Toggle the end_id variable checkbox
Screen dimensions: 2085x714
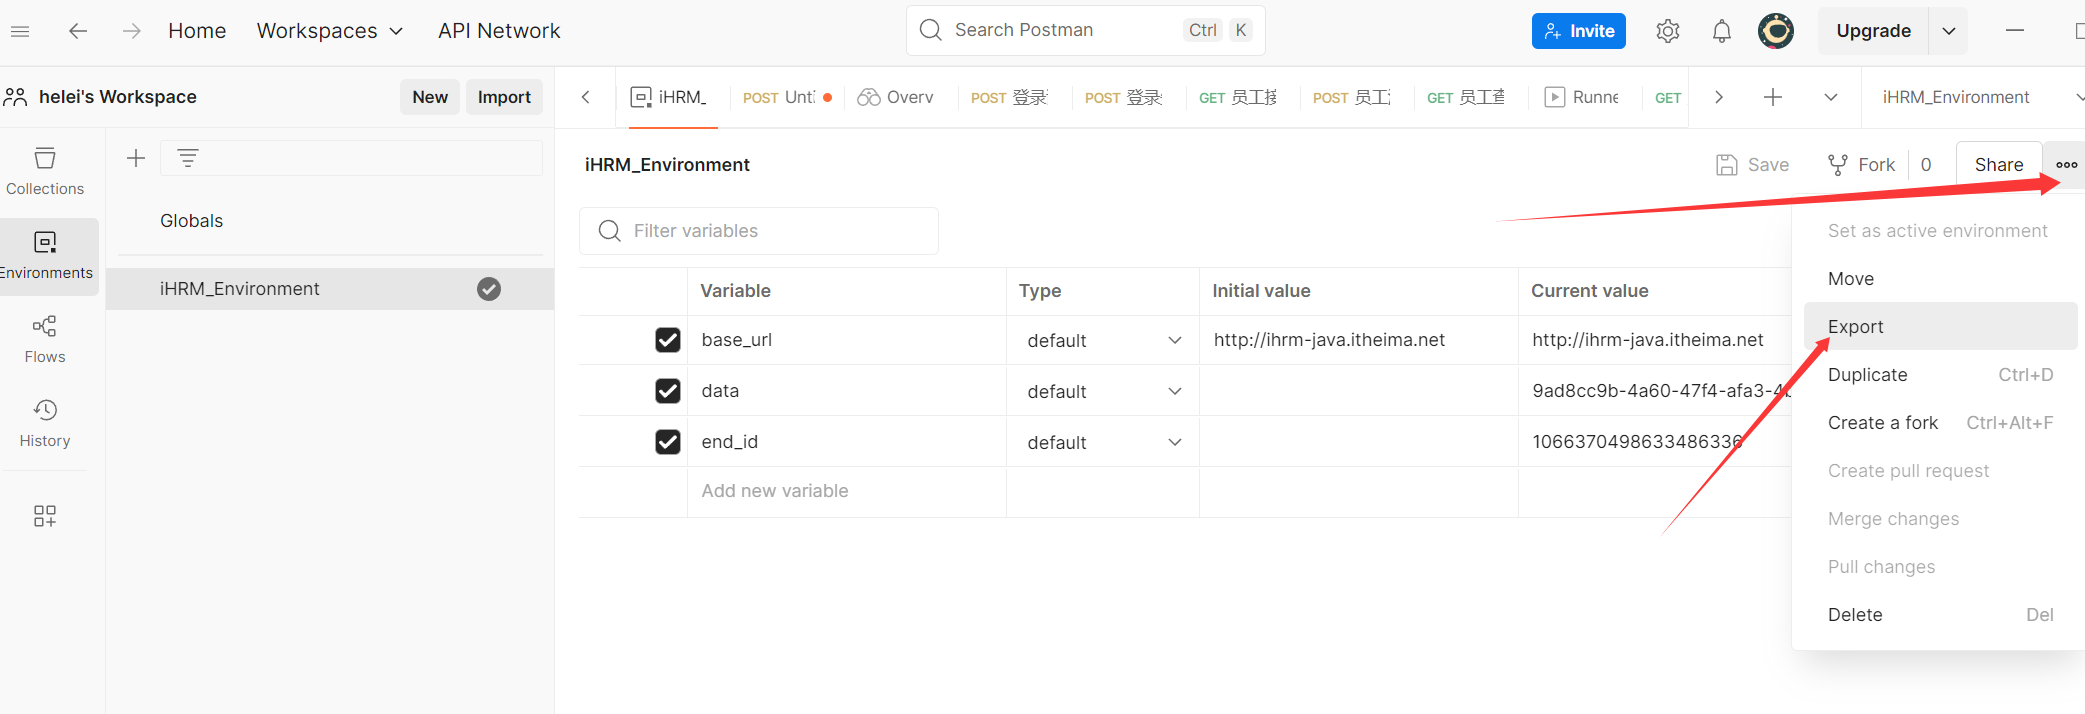click(x=668, y=442)
